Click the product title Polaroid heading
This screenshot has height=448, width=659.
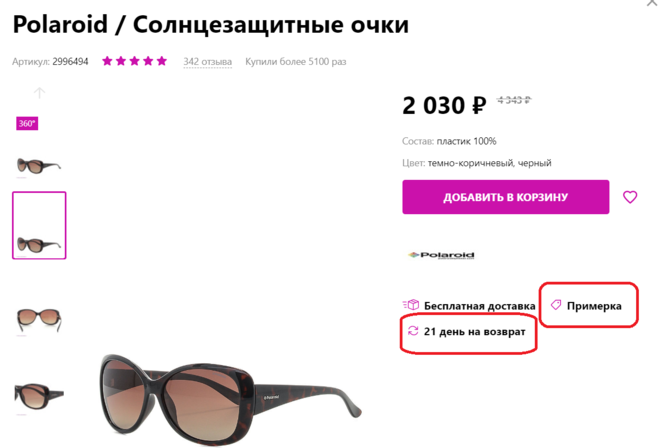tap(211, 25)
